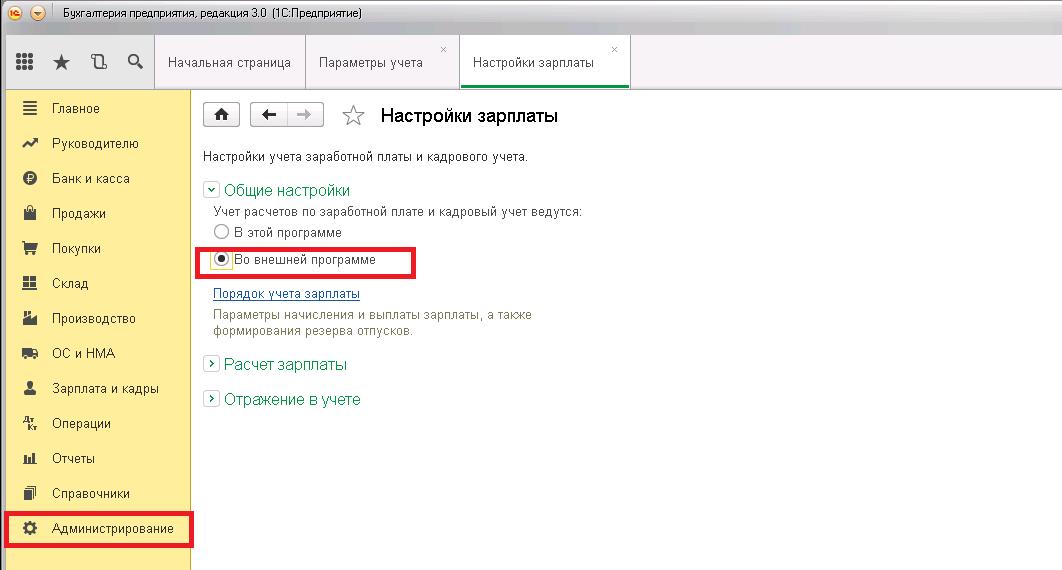Viewport: 1062px width, 570px height.
Task: Open the search magnifier icon
Action: click(x=135, y=62)
